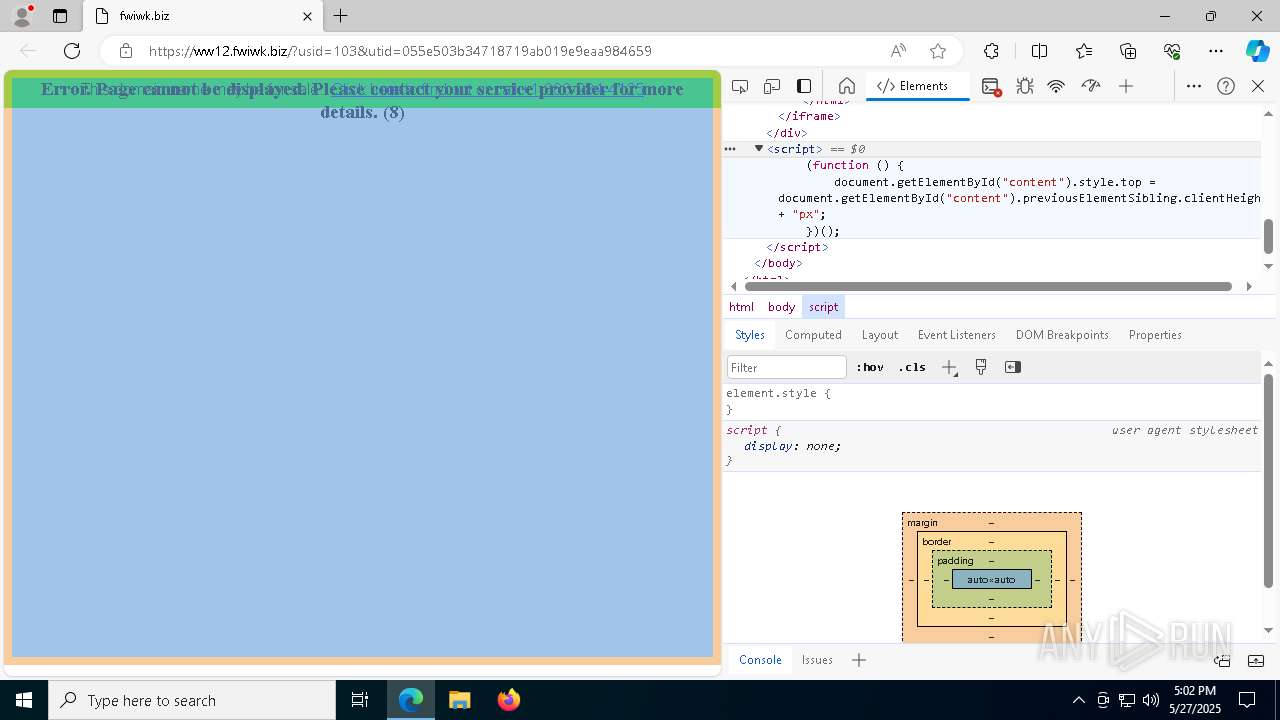Open the Favorites list
The image size is (1280, 720).
1084,51
